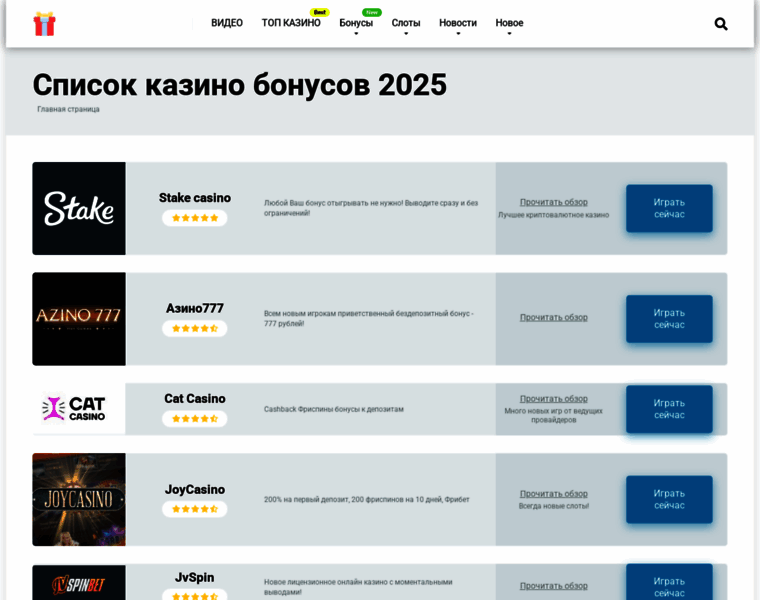
Task: Expand the Бонусы dropdown menu
Action: (x=356, y=23)
